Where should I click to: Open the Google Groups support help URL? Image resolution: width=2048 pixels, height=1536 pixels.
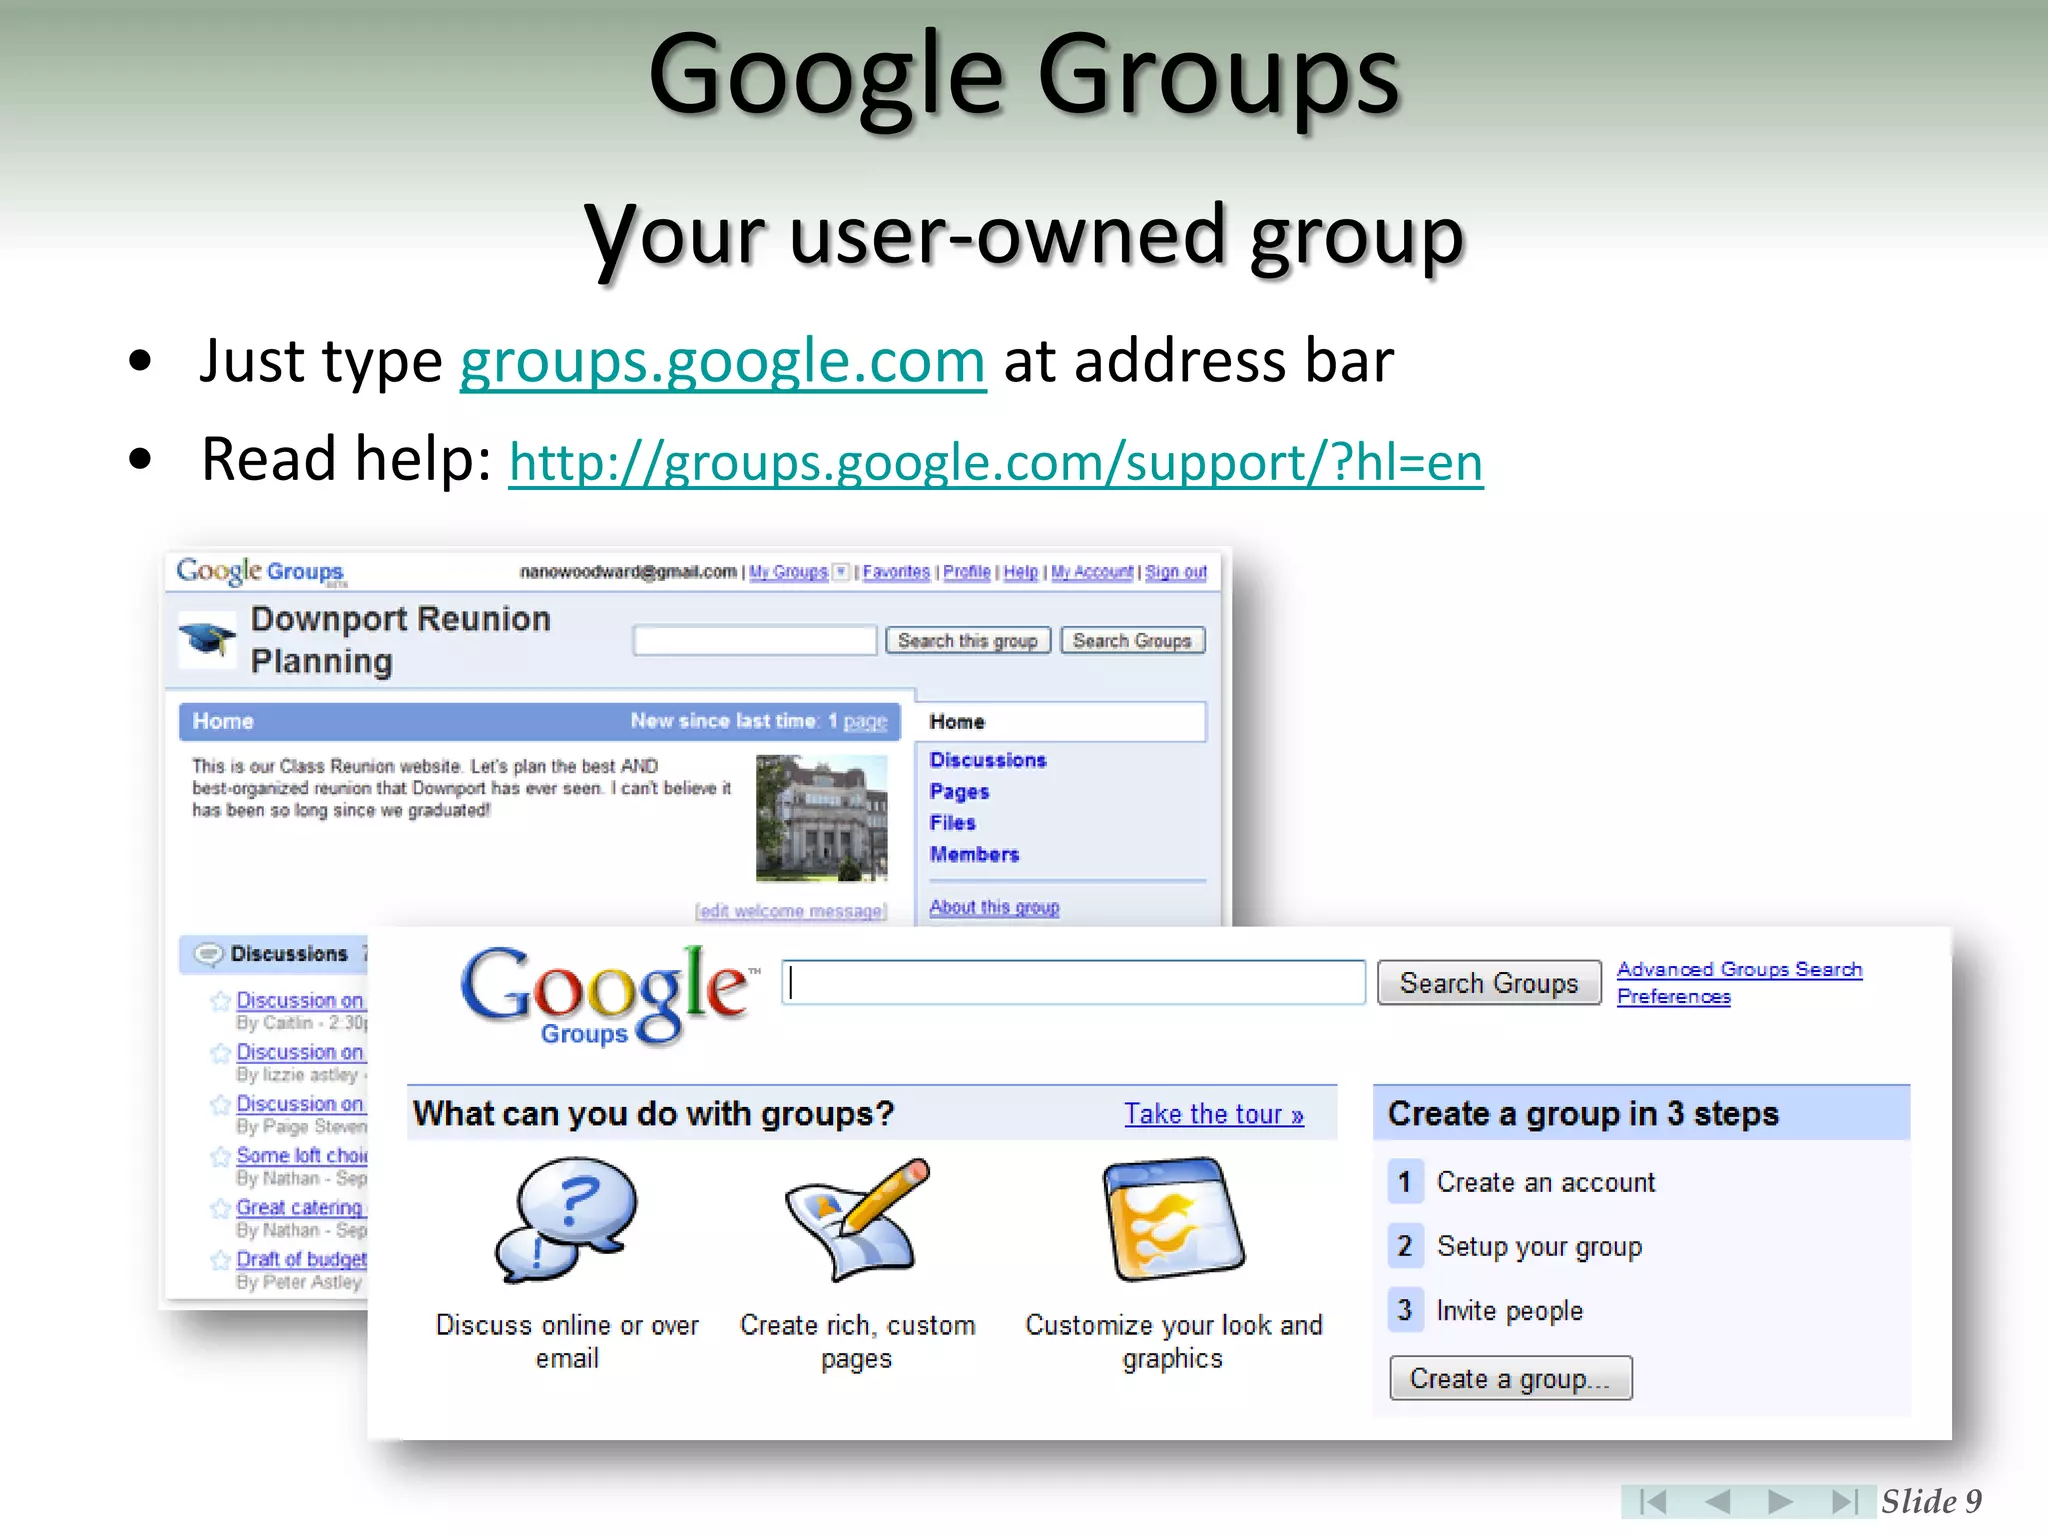pyautogui.click(x=996, y=462)
